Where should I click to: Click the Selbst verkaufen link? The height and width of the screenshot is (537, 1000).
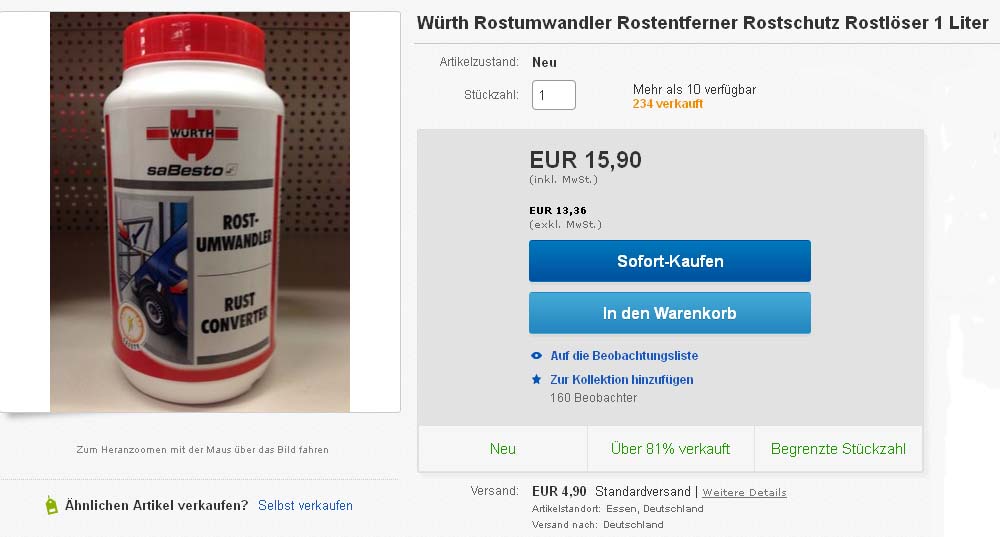tap(305, 506)
